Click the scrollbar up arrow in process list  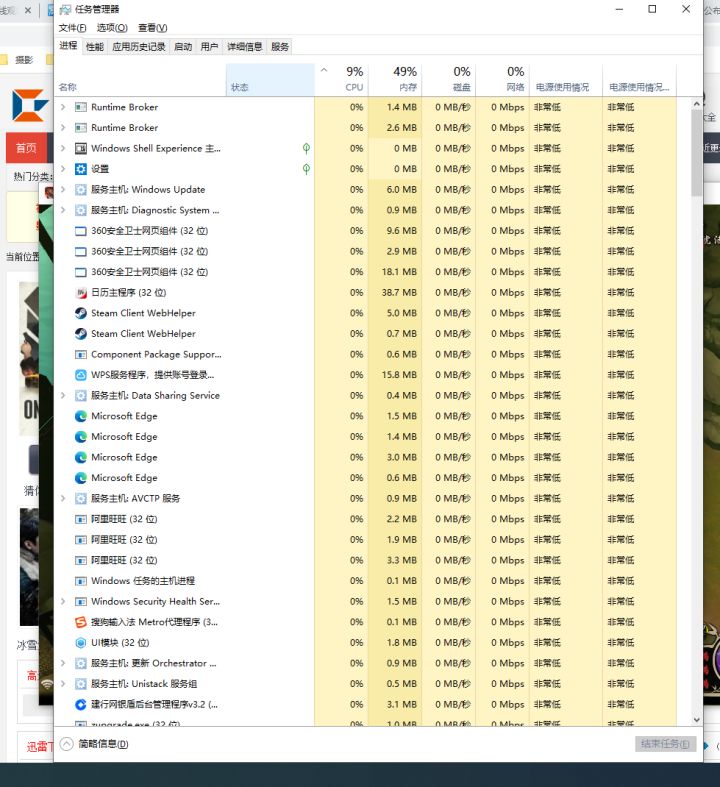coord(696,104)
